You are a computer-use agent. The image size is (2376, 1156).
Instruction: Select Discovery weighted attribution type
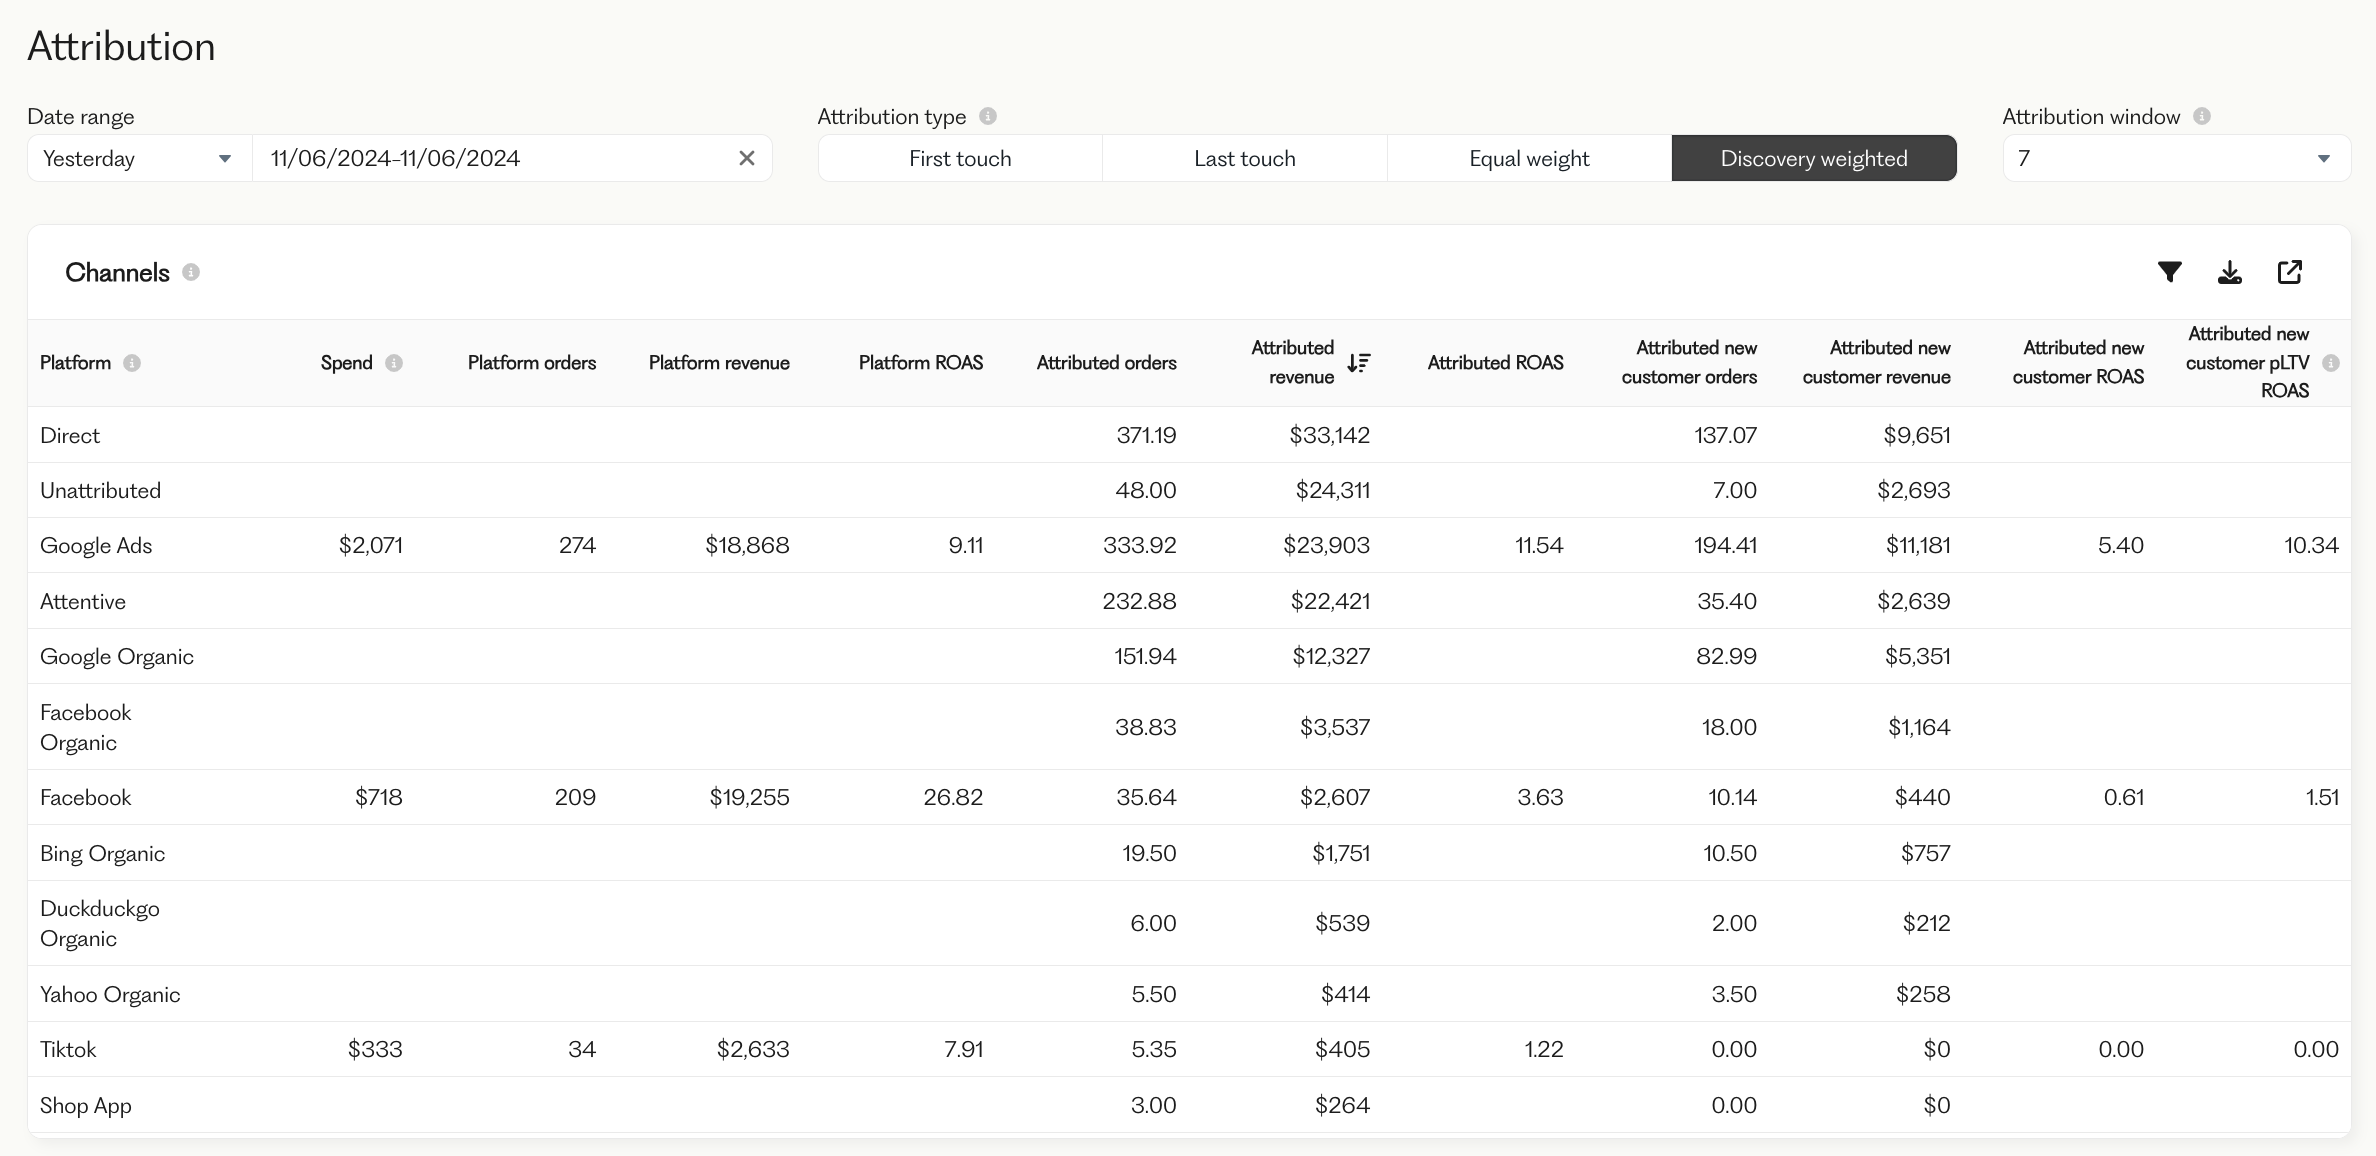(1813, 158)
